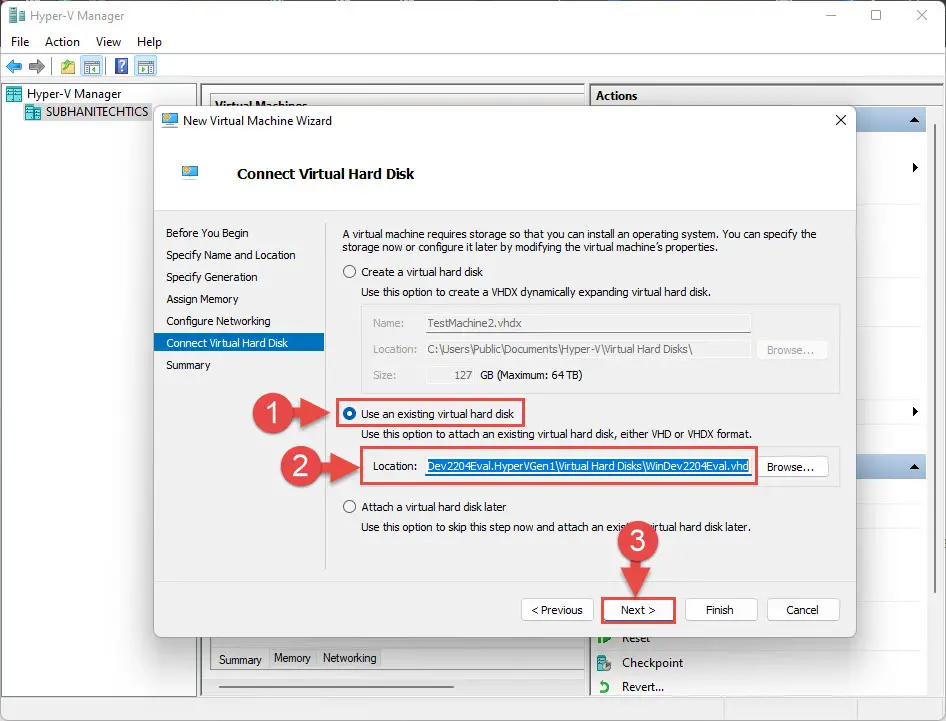Select Create a virtual hard disk option
946x721 pixels.
click(x=349, y=272)
